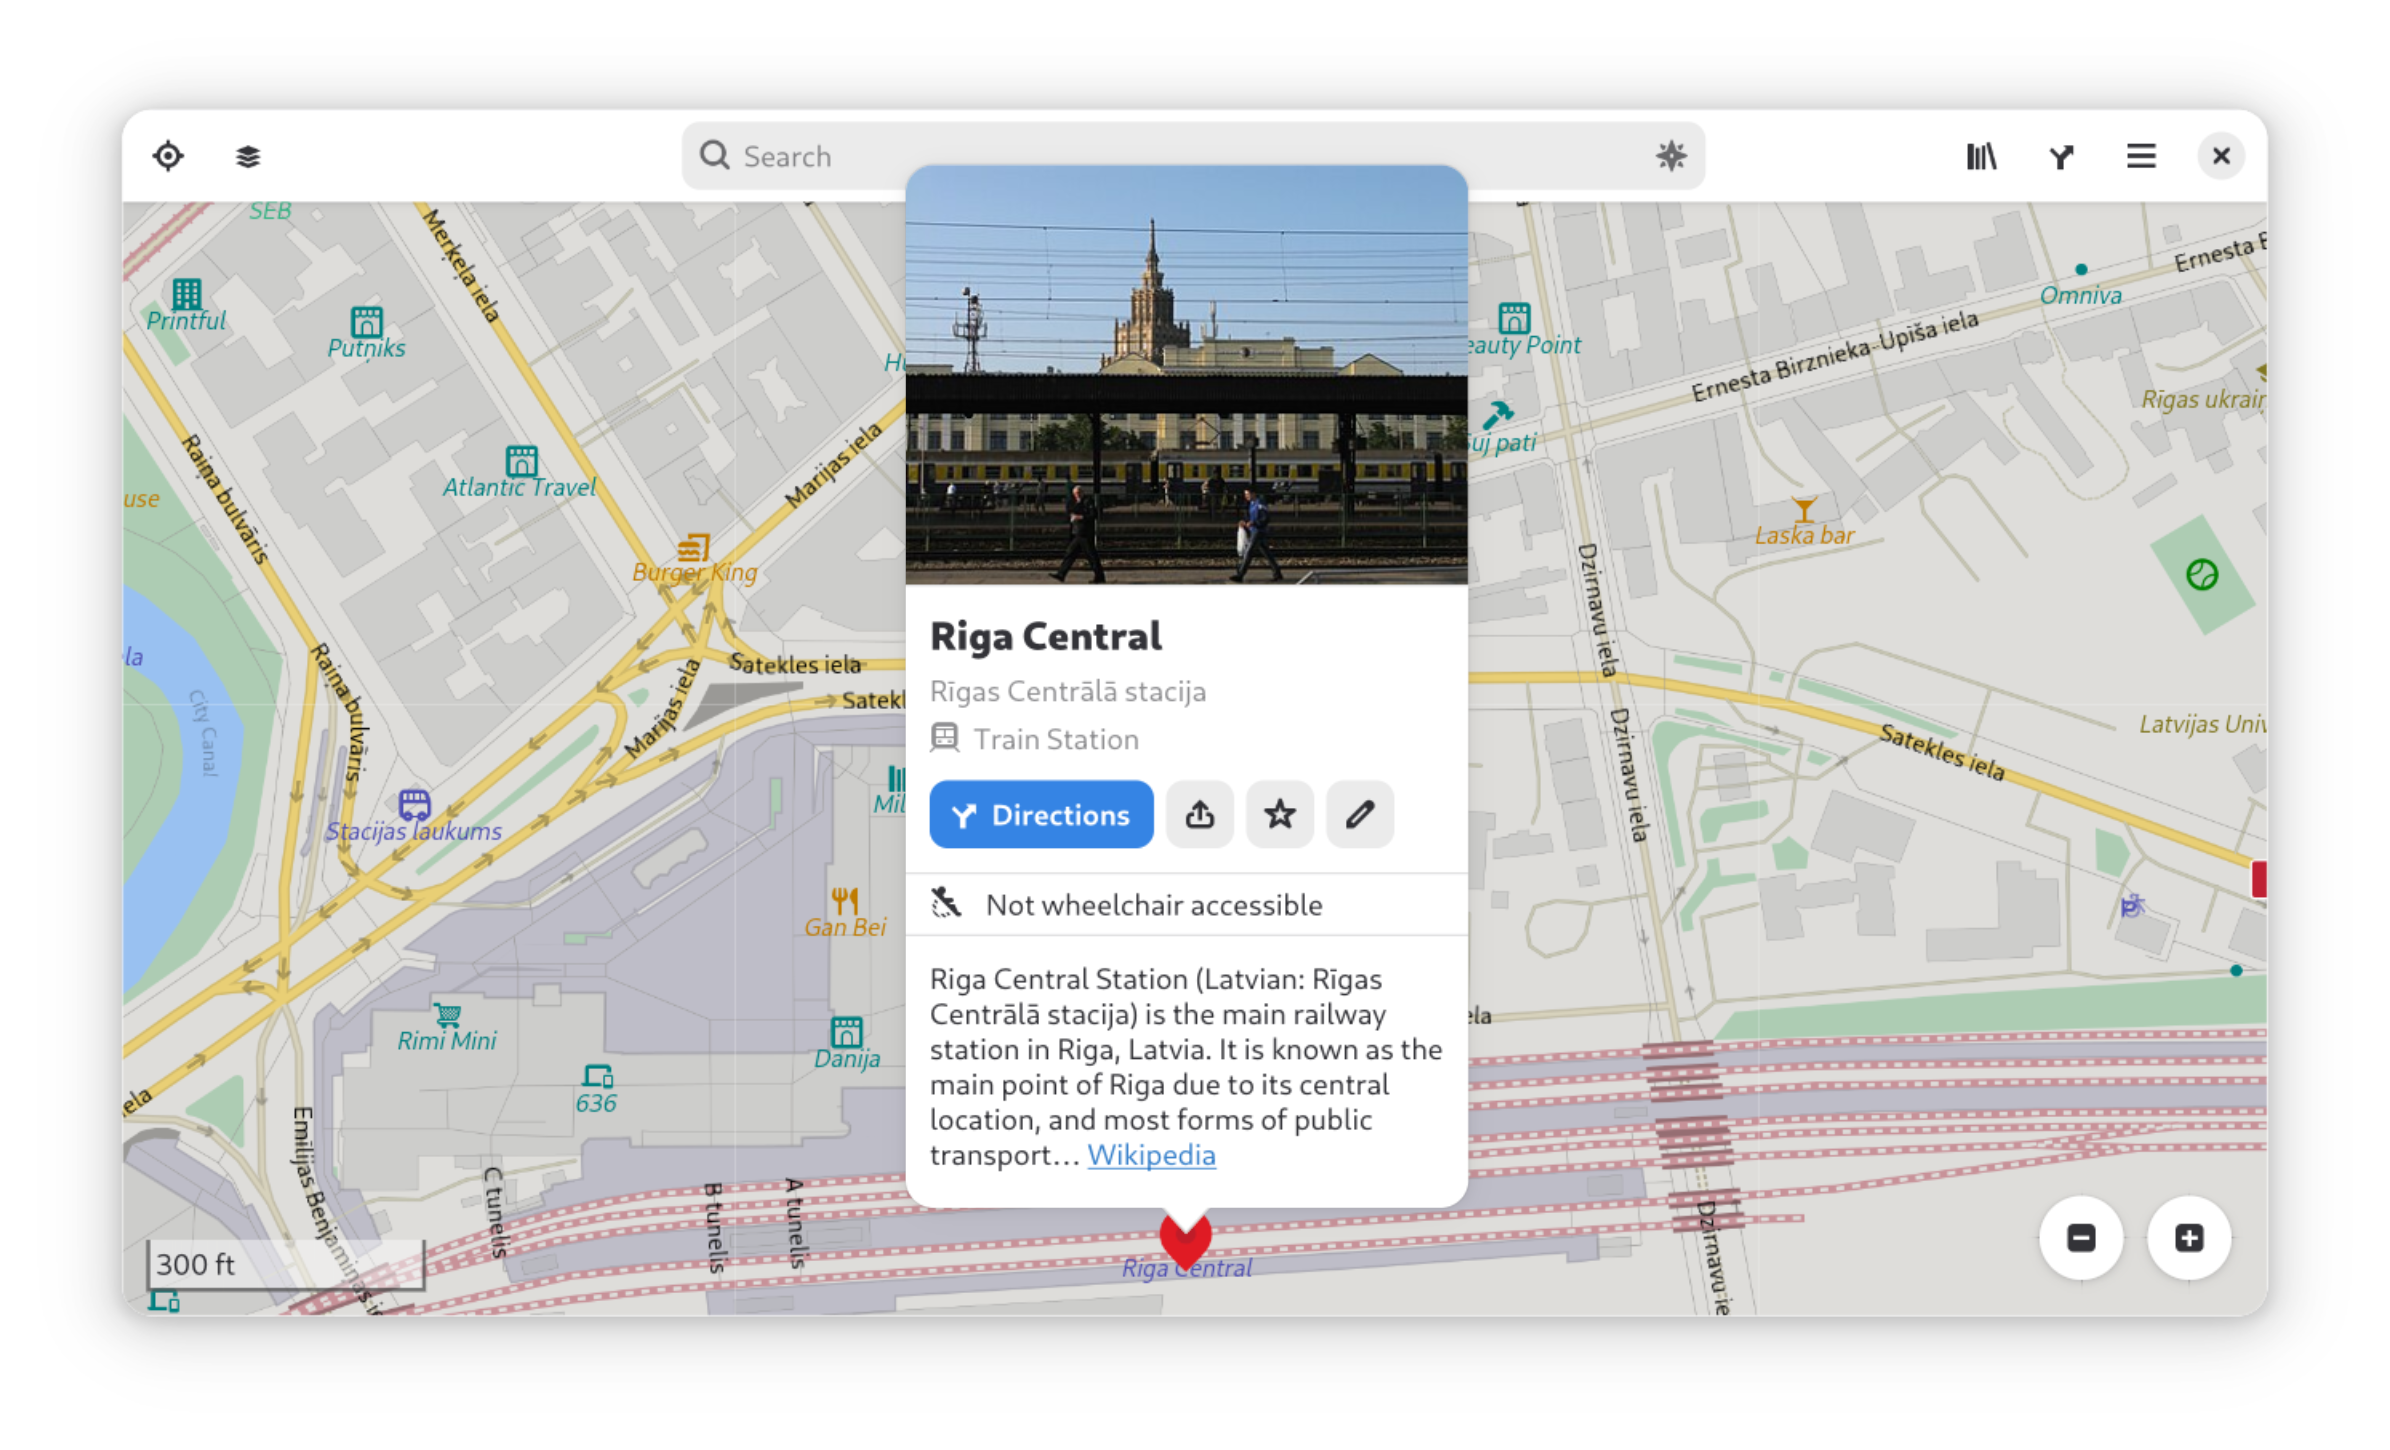Click the explore nearby icon in search bar
Image resolution: width=2390 pixels, height=1450 pixels.
[1670, 156]
